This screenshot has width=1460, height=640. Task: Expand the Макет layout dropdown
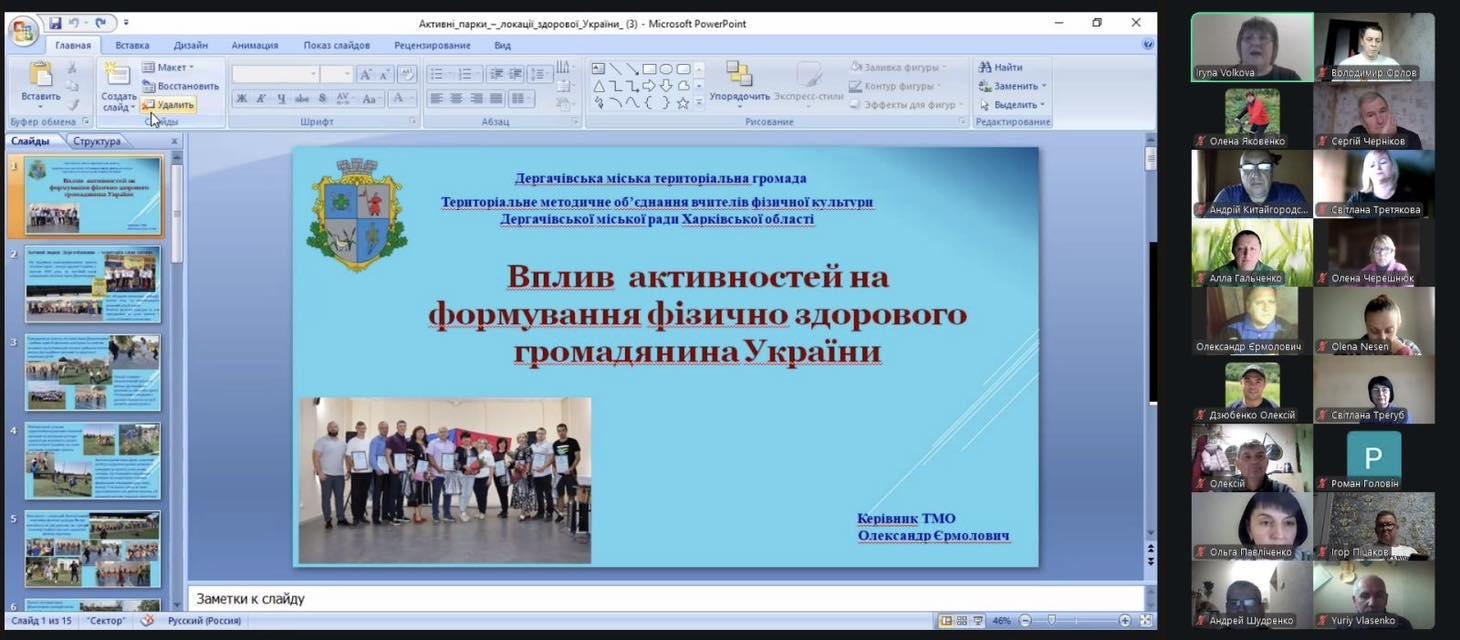[x=170, y=67]
